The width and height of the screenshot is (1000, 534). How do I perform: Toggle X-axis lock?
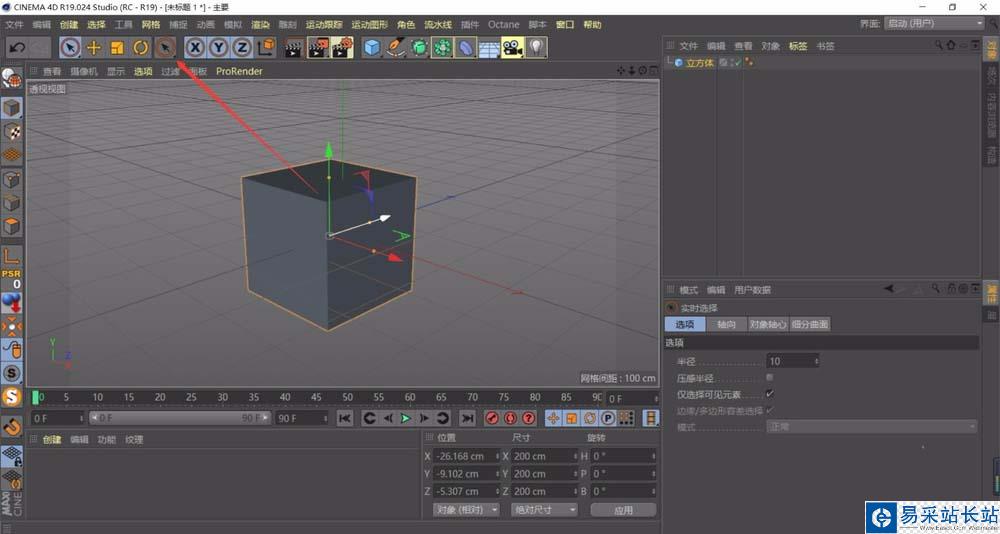pyautogui.click(x=195, y=47)
